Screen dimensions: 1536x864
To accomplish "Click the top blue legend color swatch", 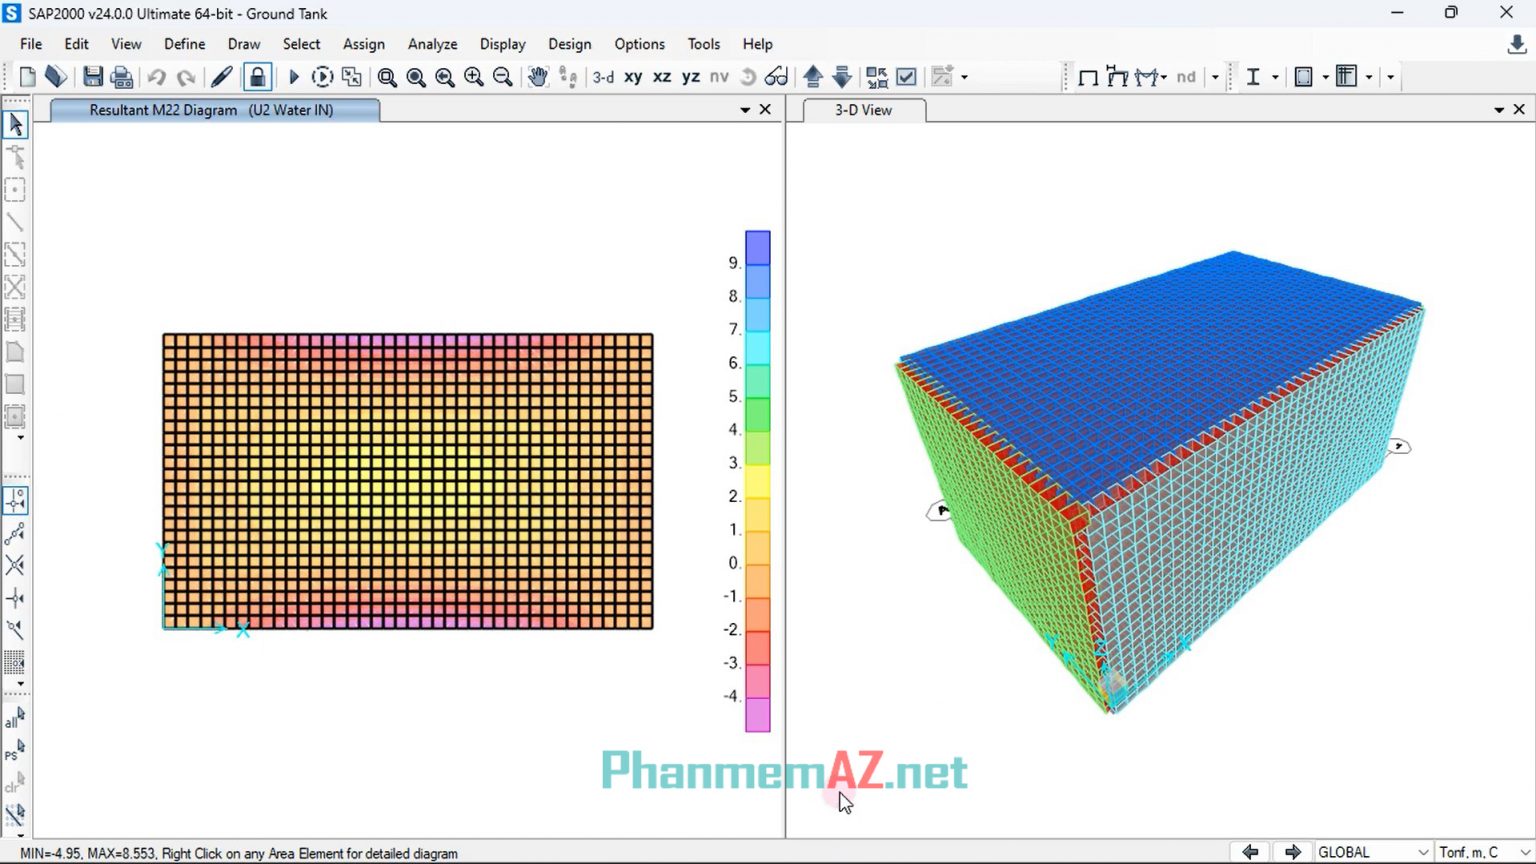I will click(758, 247).
